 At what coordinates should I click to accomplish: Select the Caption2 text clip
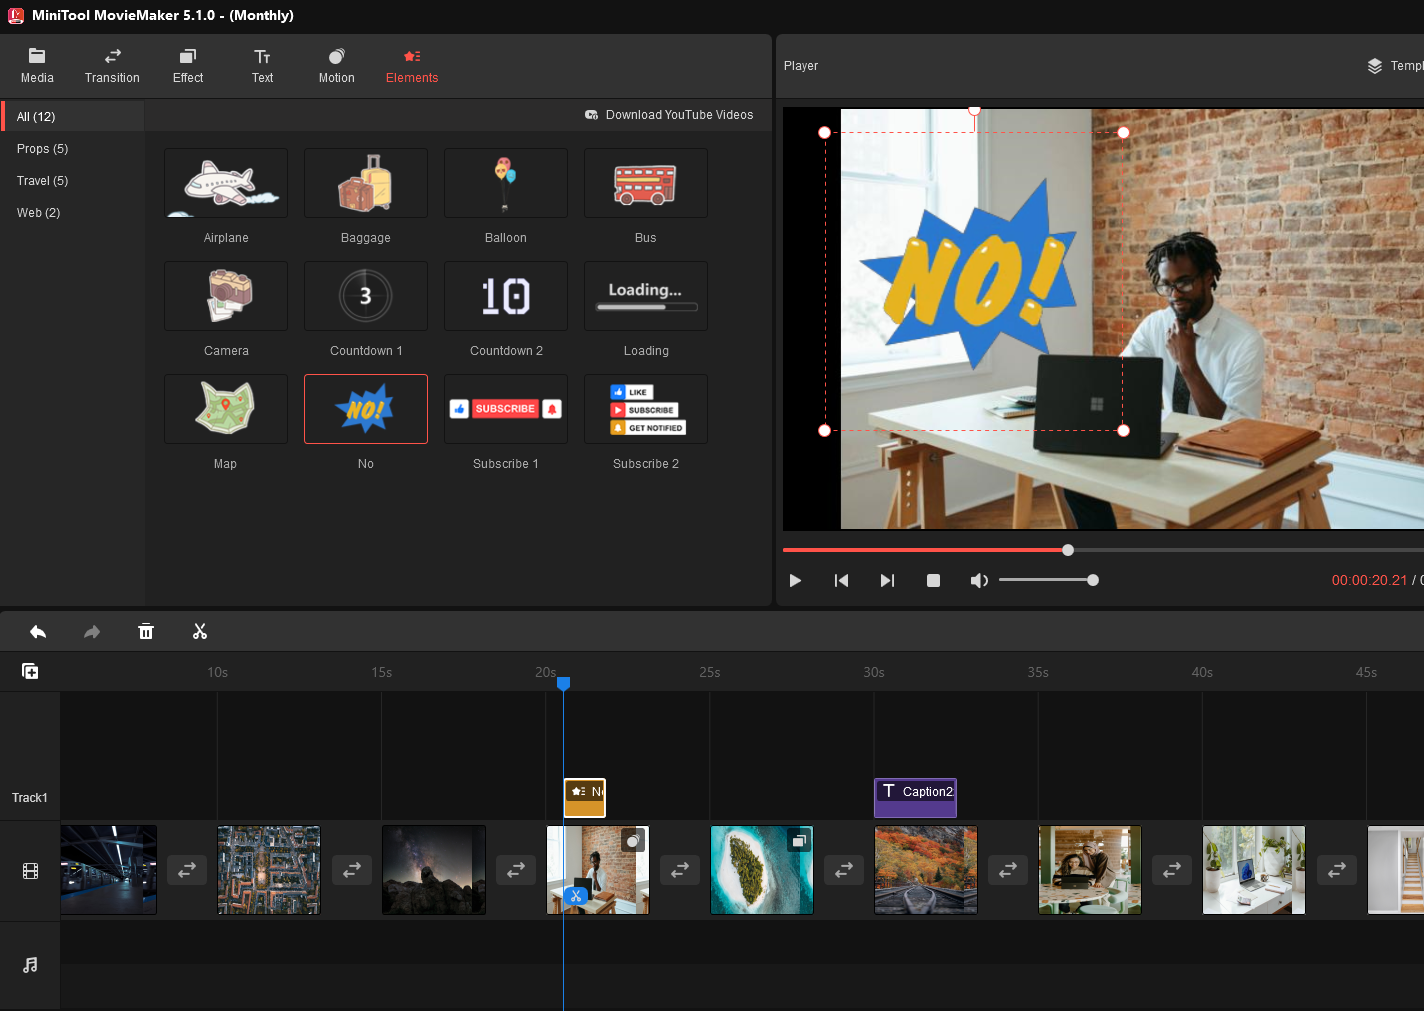point(915,798)
